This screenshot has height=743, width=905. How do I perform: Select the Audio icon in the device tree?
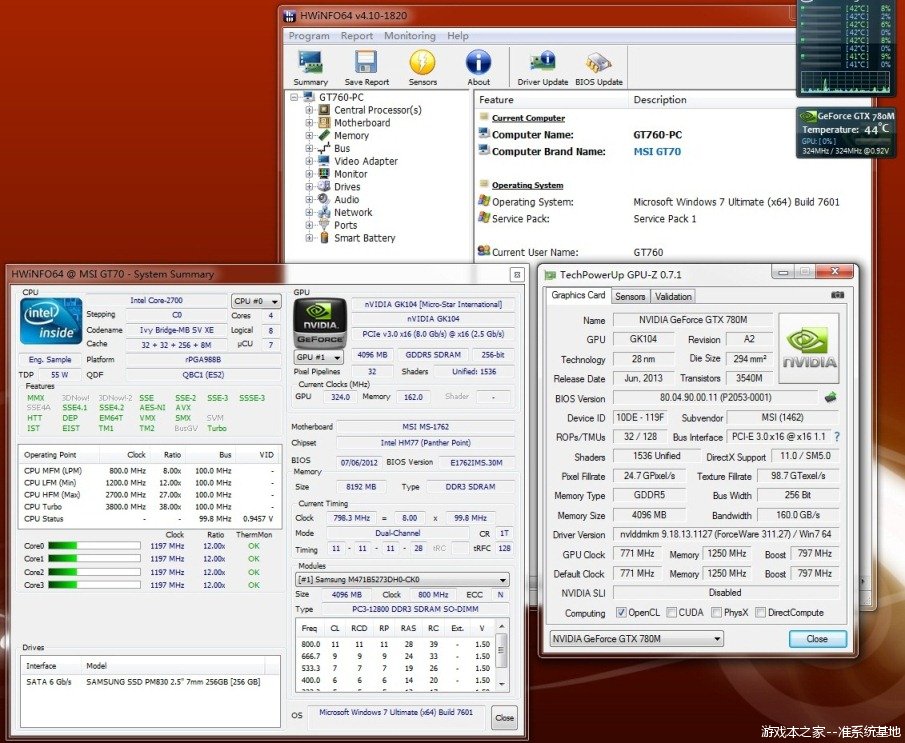tap(324, 199)
